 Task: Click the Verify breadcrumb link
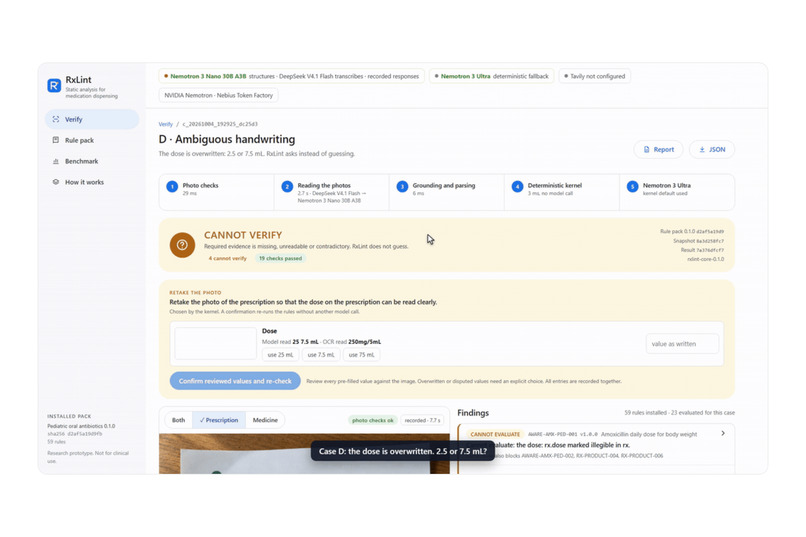(166, 124)
